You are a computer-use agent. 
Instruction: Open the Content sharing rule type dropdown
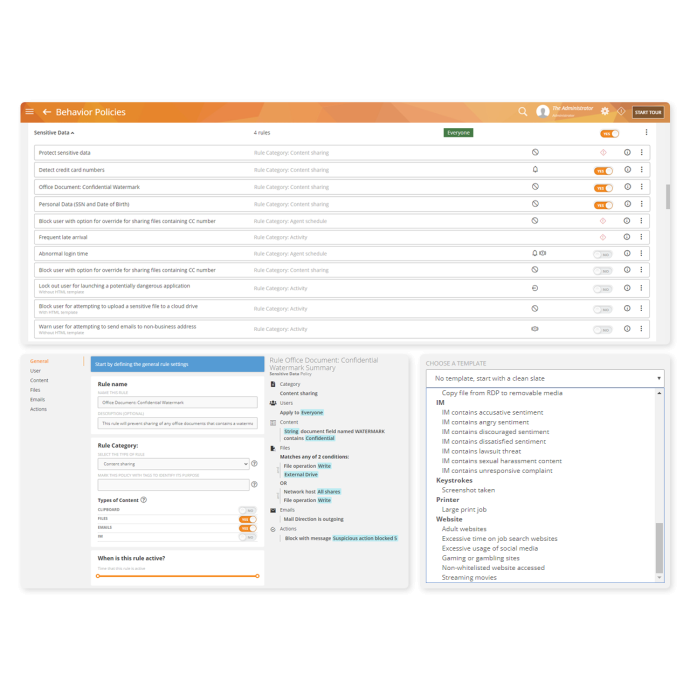[x=172, y=464]
